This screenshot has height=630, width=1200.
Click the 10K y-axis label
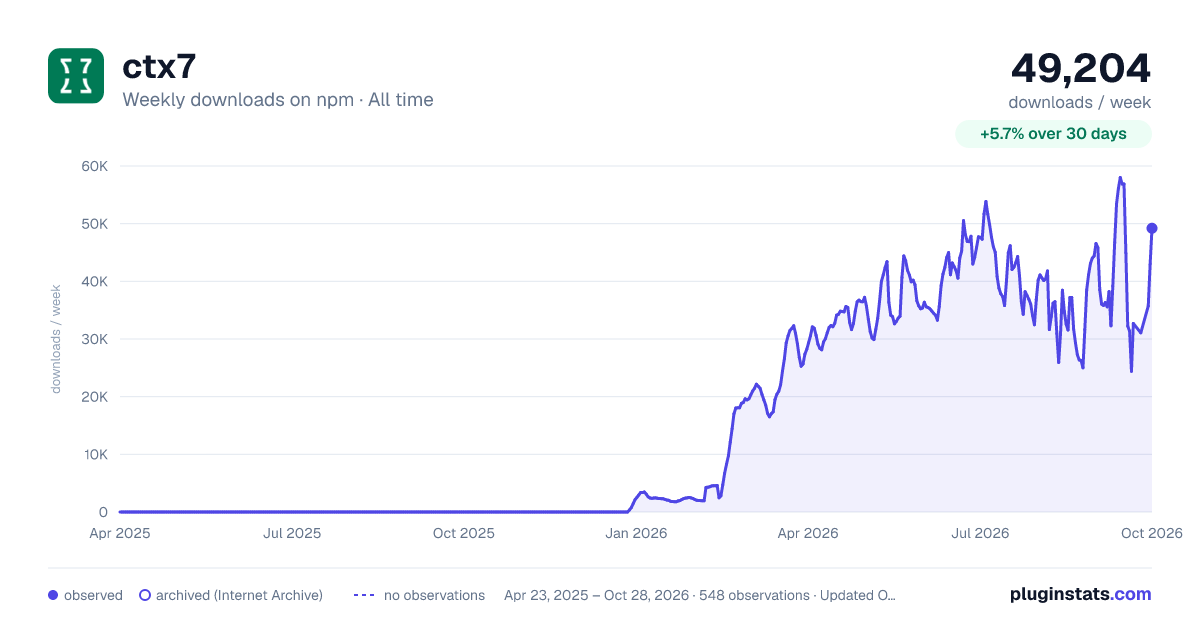coord(94,455)
